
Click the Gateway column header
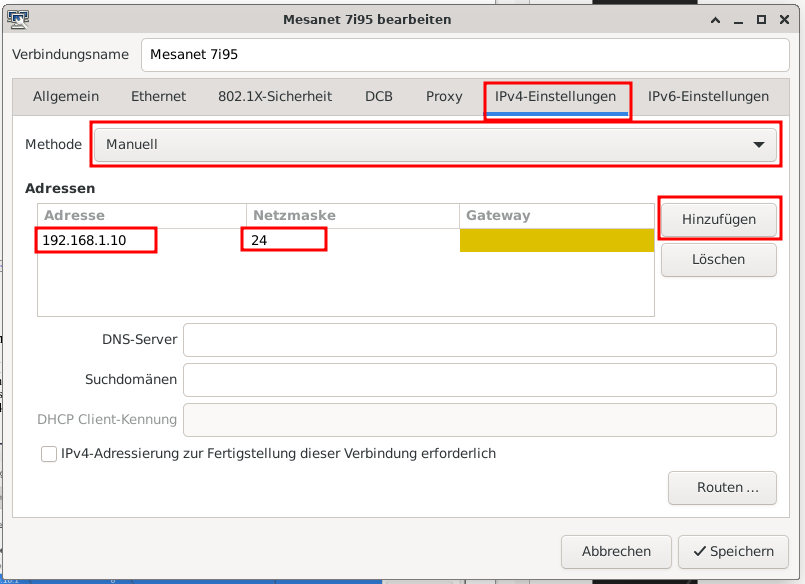pos(557,216)
